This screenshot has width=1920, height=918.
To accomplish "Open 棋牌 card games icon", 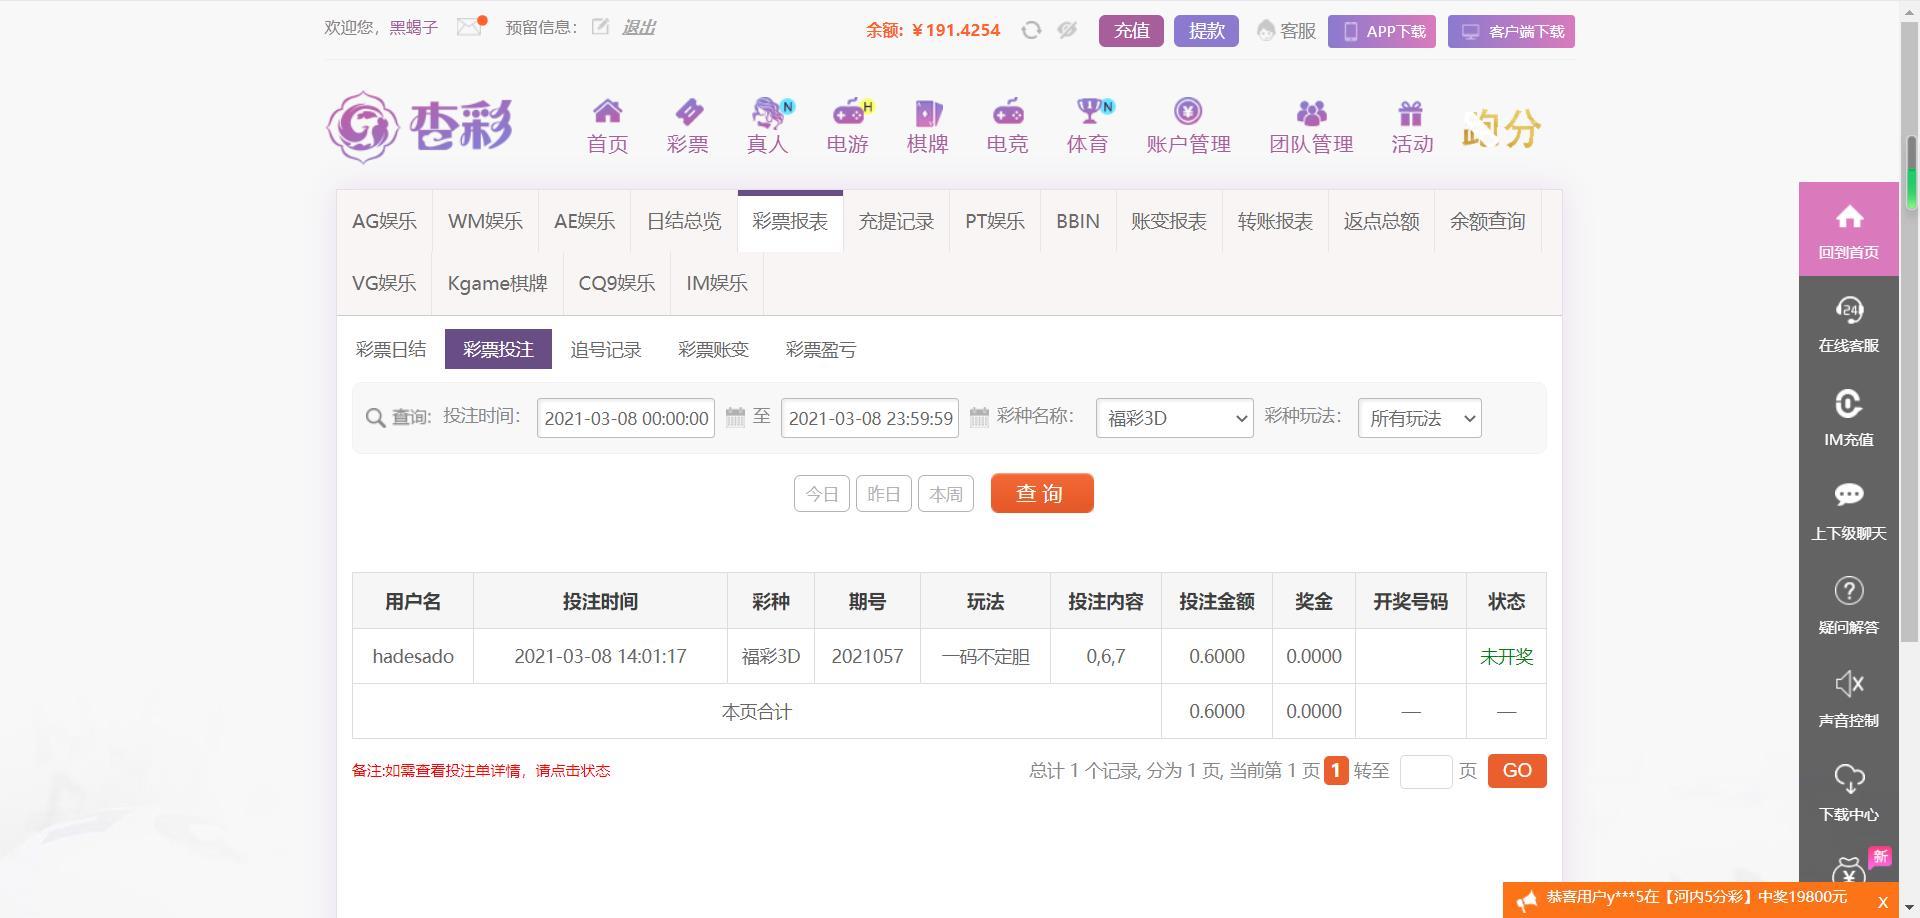I will point(927,112).
